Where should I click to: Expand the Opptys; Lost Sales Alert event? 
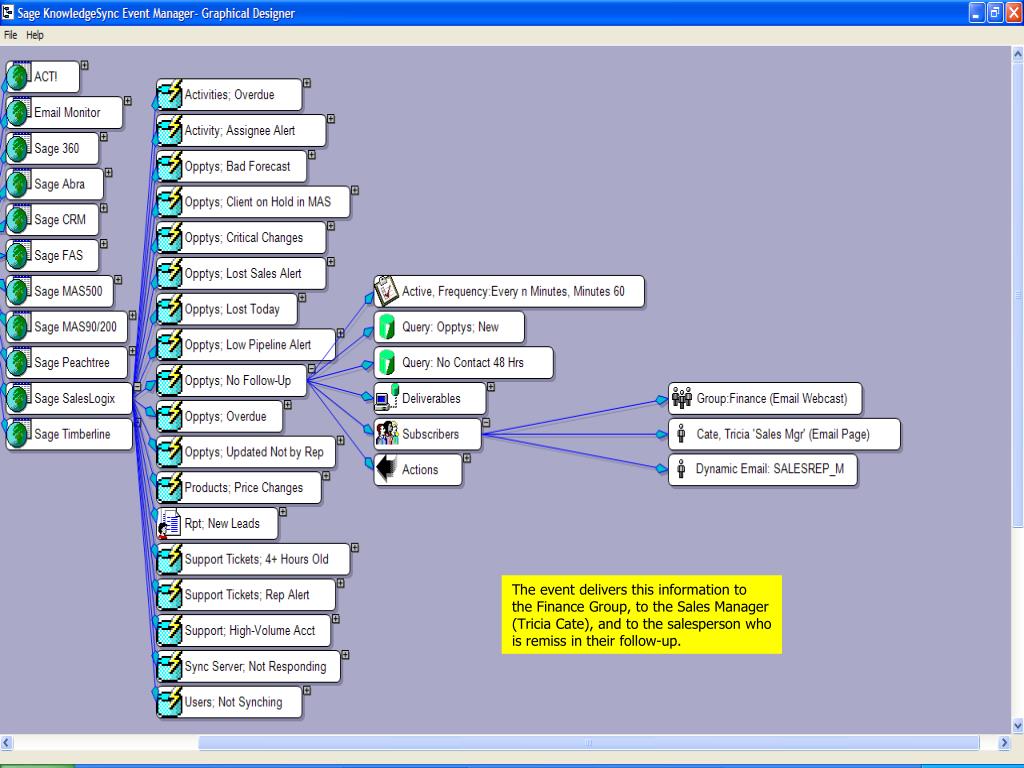331,262
